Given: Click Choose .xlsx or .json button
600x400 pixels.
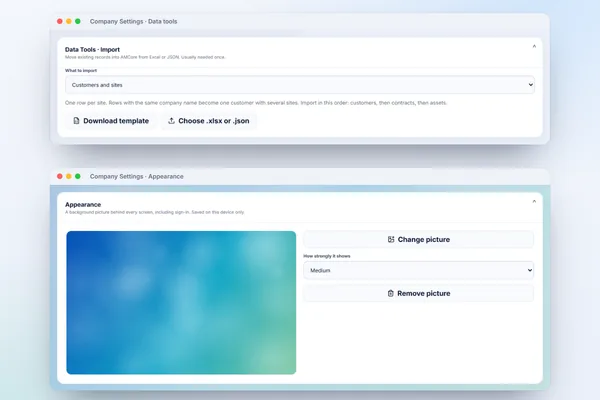Looking at the screenshot, I should tap(209, 121).
